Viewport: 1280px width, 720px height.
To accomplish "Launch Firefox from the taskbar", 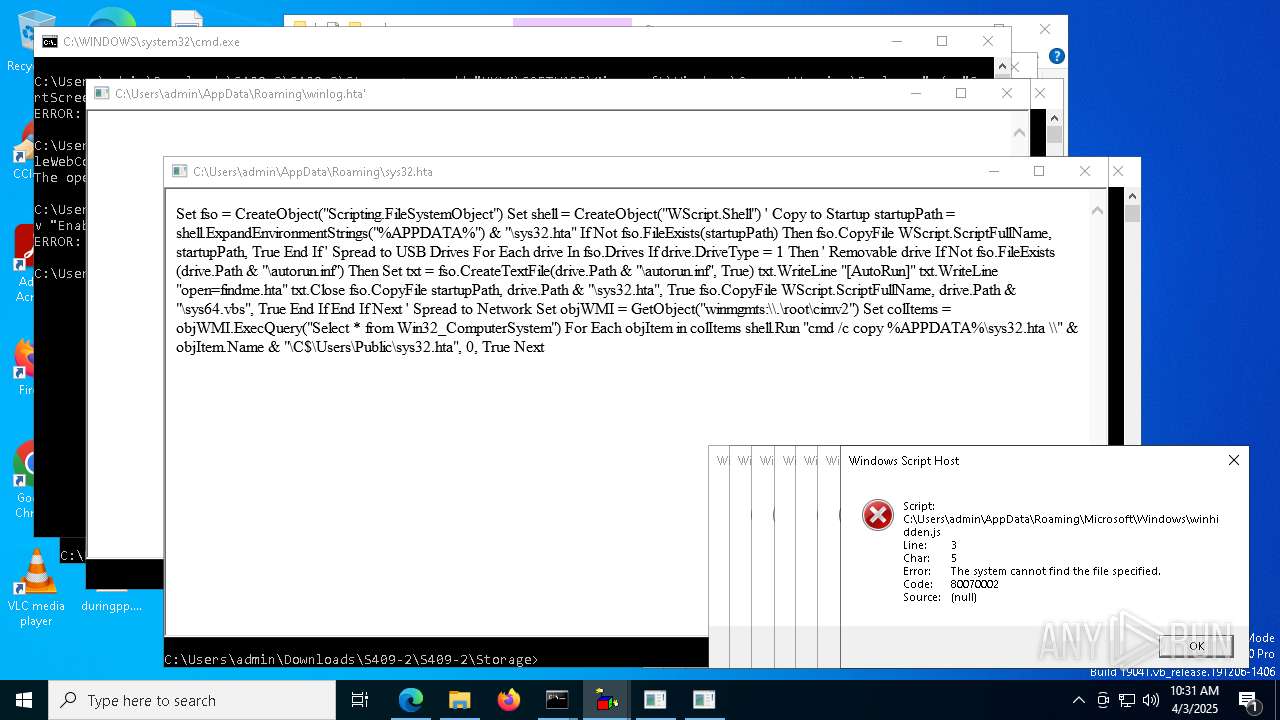I will coord(508,700).
